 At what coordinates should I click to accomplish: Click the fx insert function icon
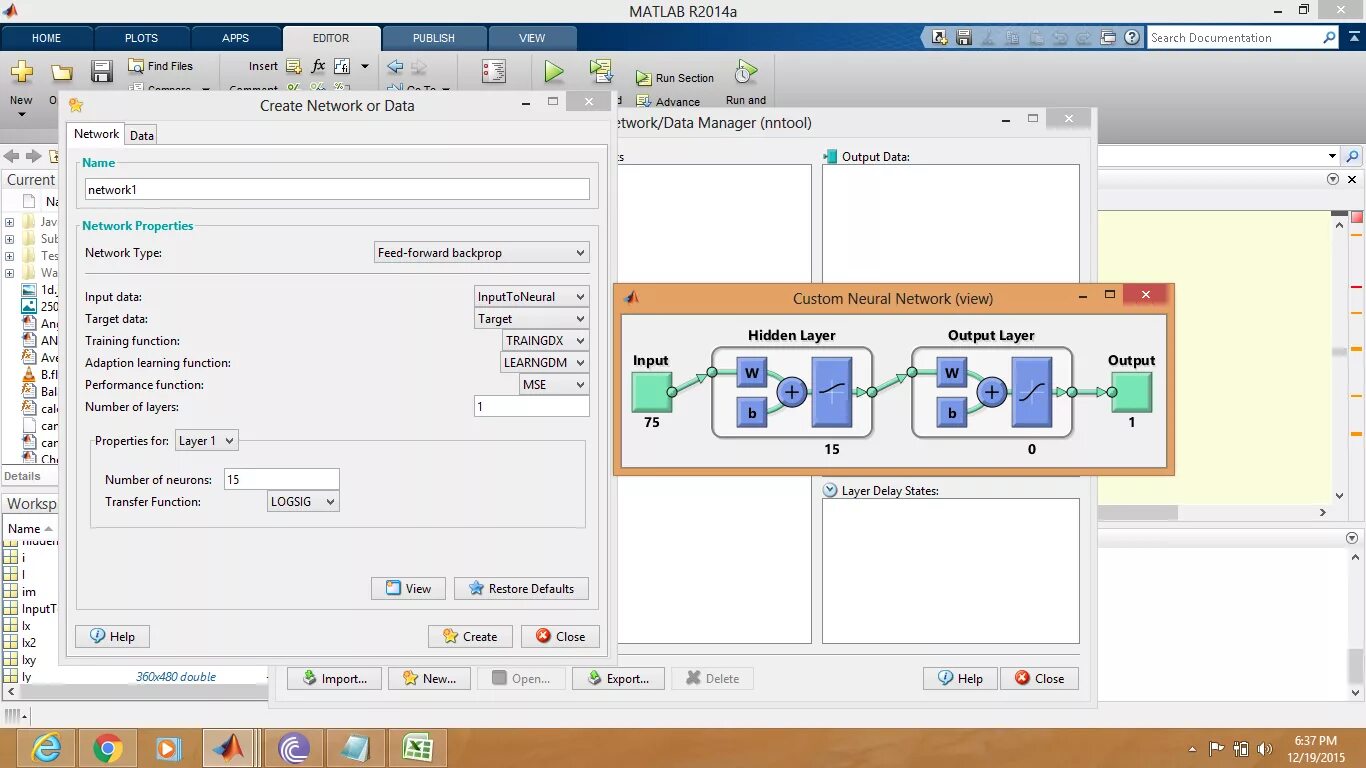(318, 66)
